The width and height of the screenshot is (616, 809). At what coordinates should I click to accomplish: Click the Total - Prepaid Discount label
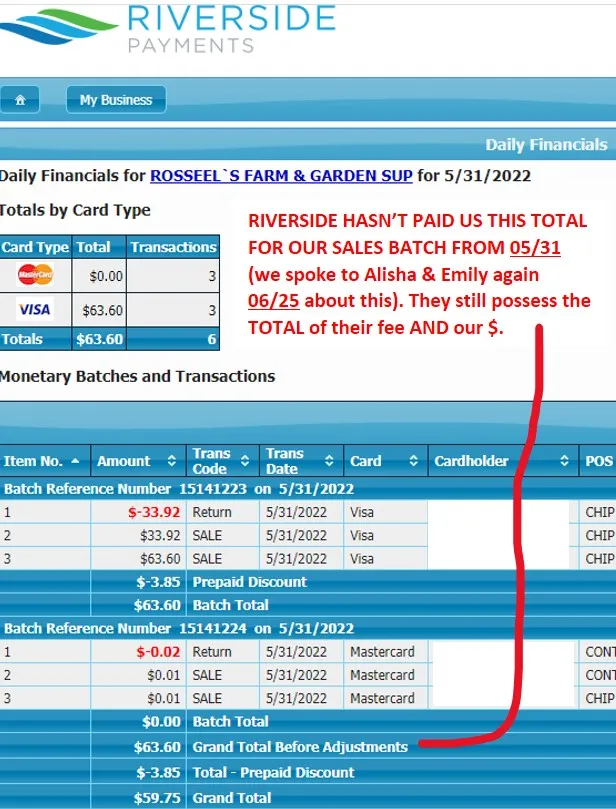(x=273, y=772)
